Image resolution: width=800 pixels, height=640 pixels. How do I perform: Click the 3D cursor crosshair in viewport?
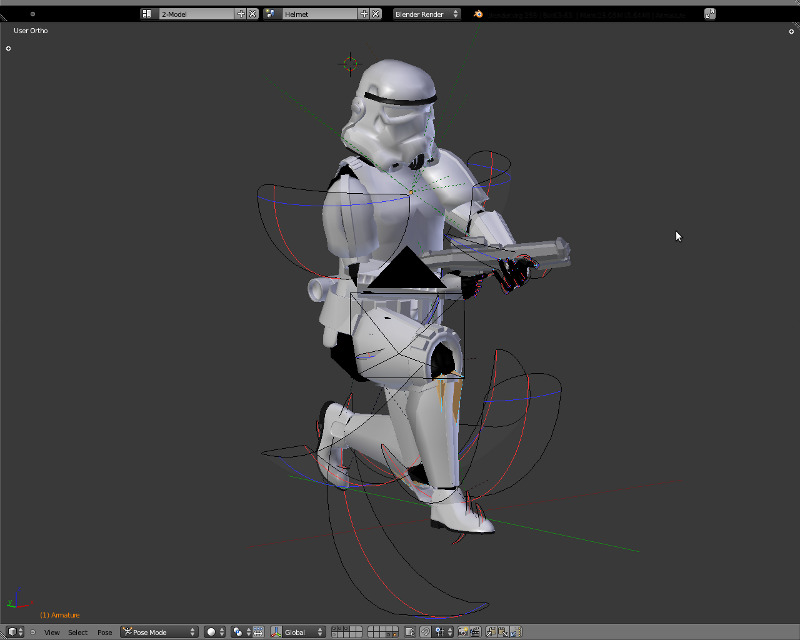pos(351,64)
